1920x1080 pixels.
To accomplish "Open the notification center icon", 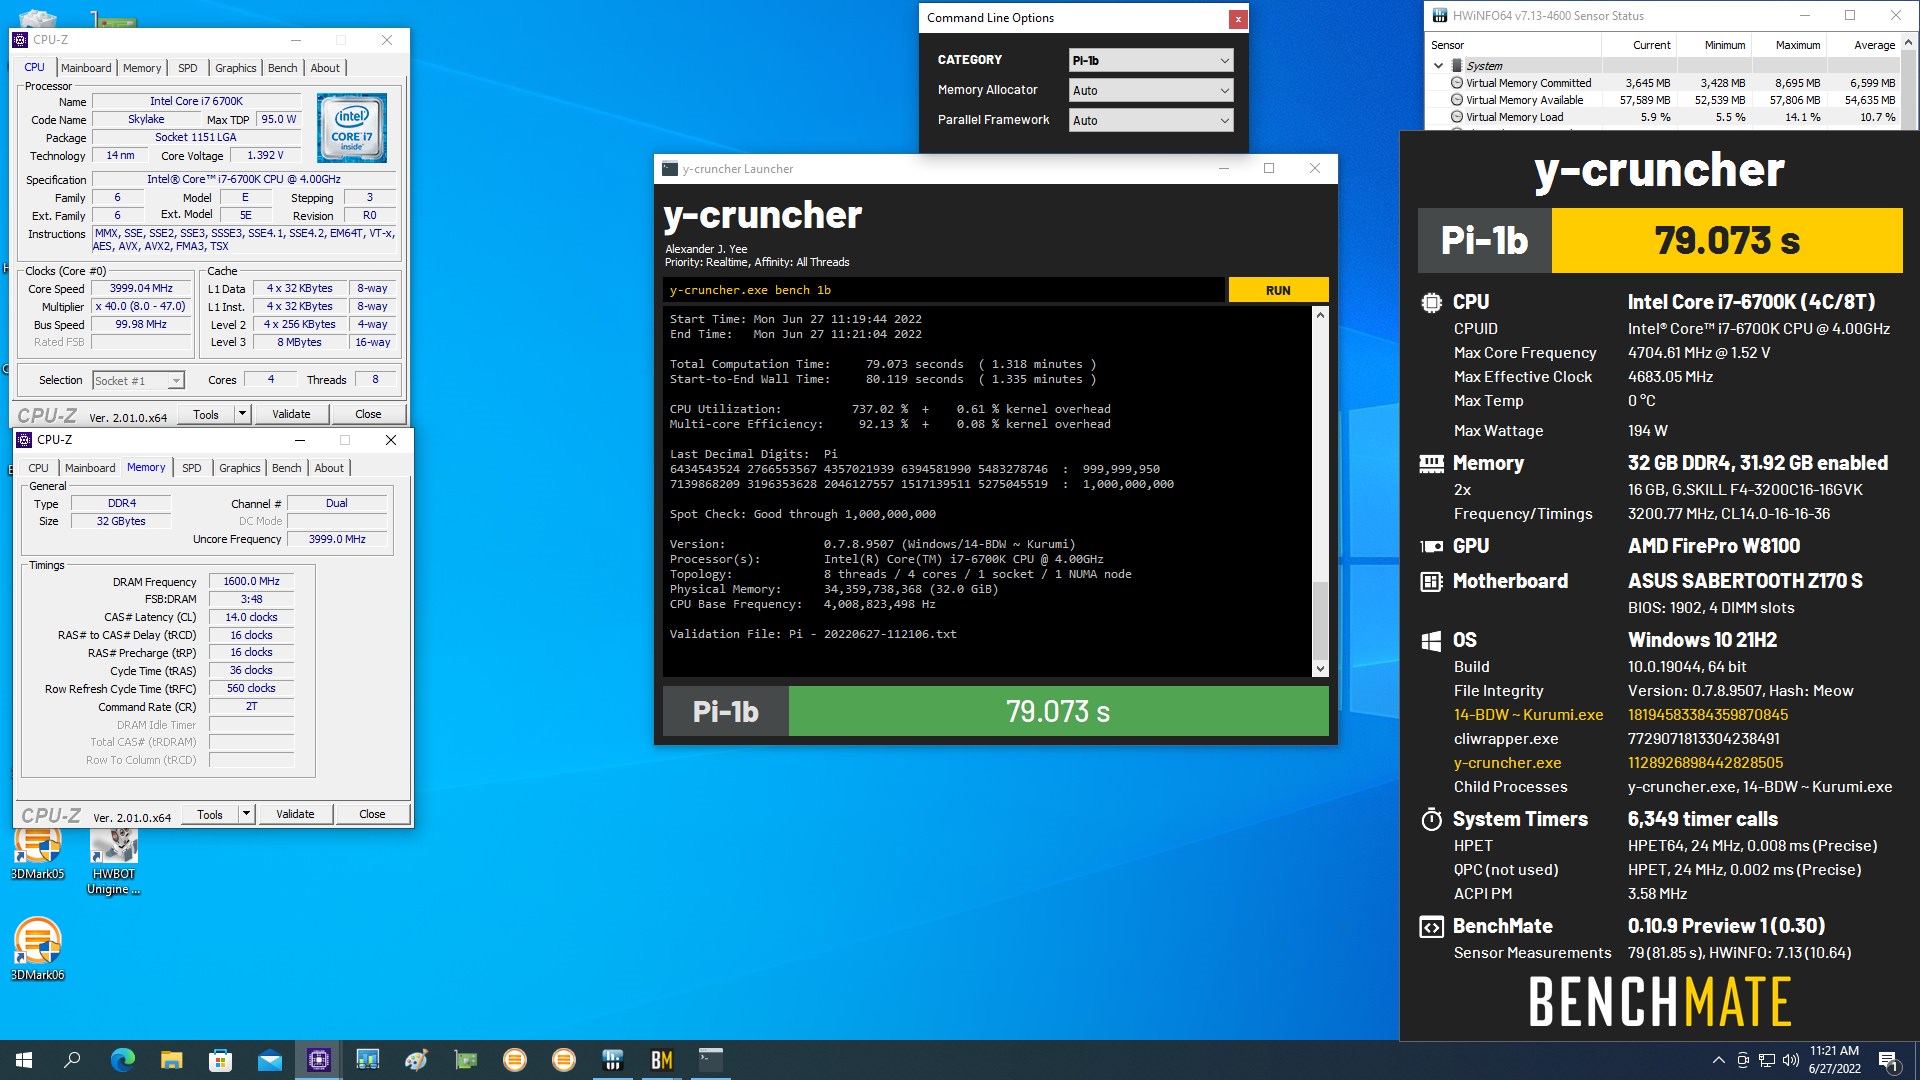I will tap(1889, 1060).
